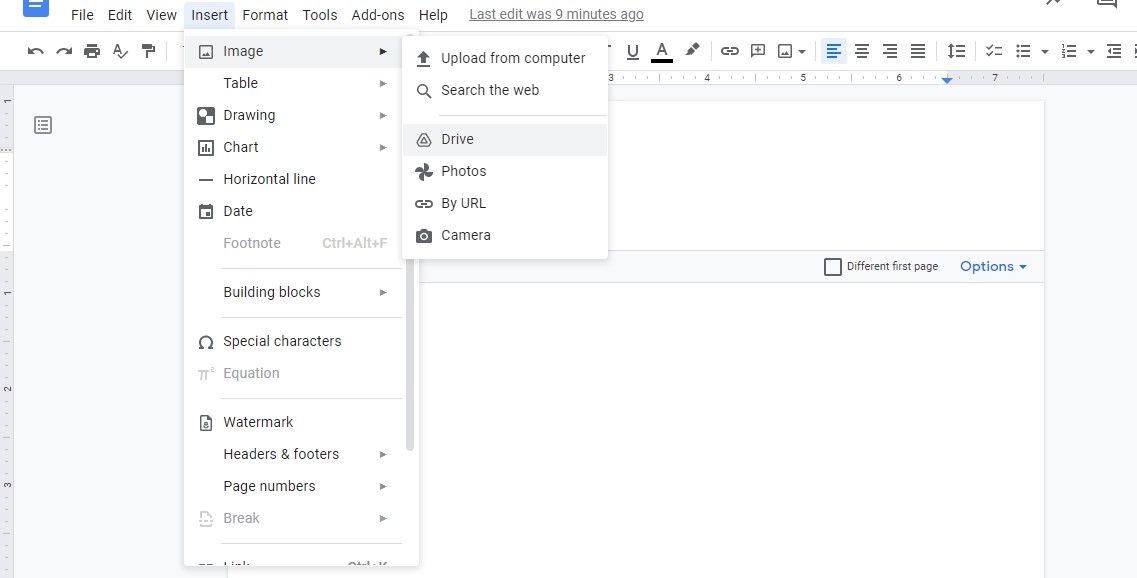Change text color using the A icon
The height and width of the screenshot is (578, 1137).
661,50
